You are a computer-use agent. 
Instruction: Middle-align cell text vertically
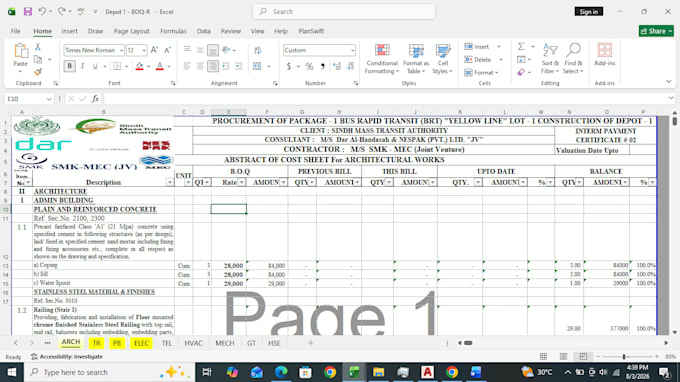(x=200, y=50)
